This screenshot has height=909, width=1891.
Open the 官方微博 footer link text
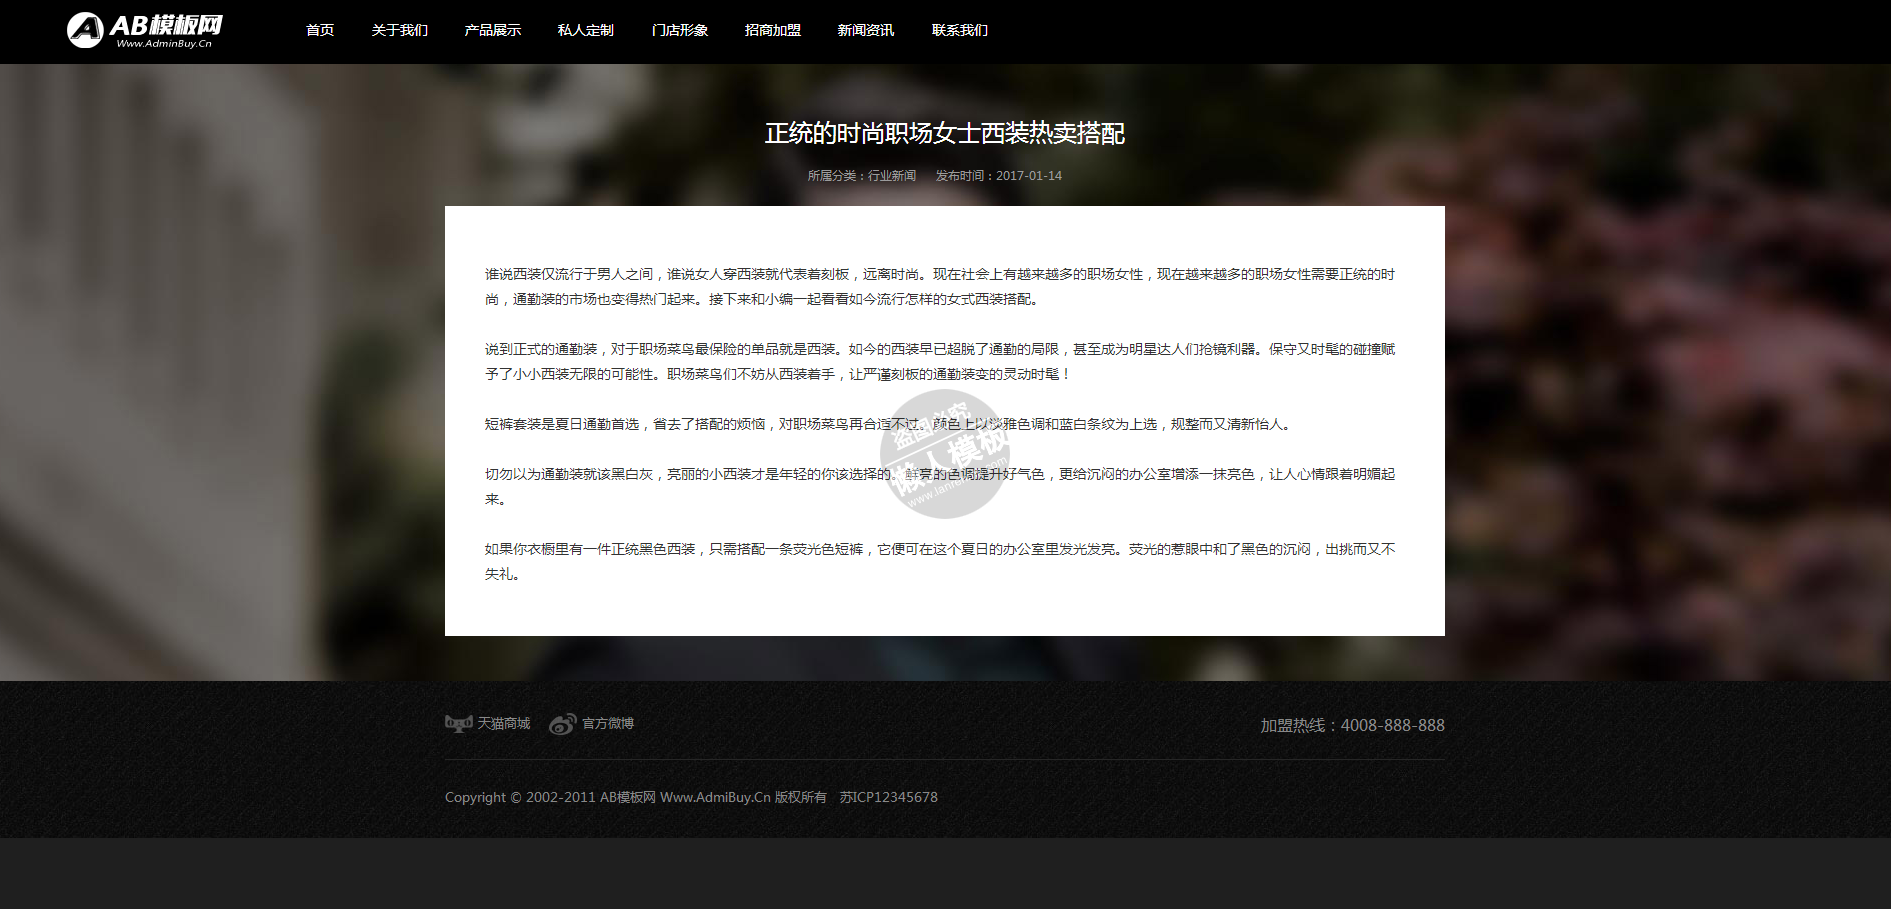point(608,723)
